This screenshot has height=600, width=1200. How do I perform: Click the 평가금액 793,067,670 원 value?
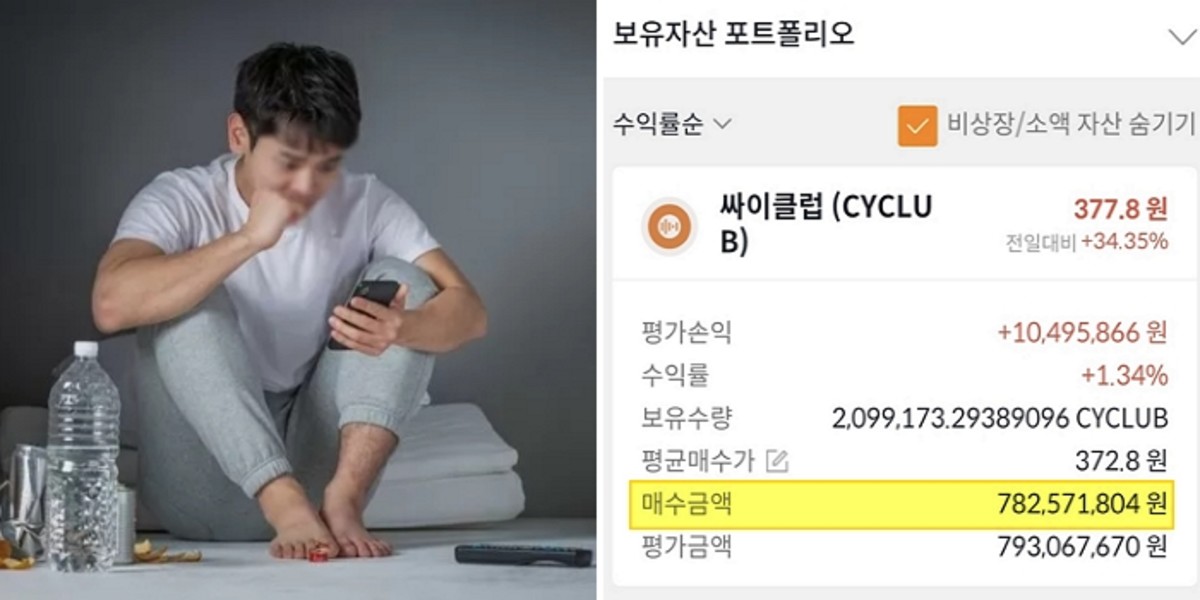pos(1083,547)
